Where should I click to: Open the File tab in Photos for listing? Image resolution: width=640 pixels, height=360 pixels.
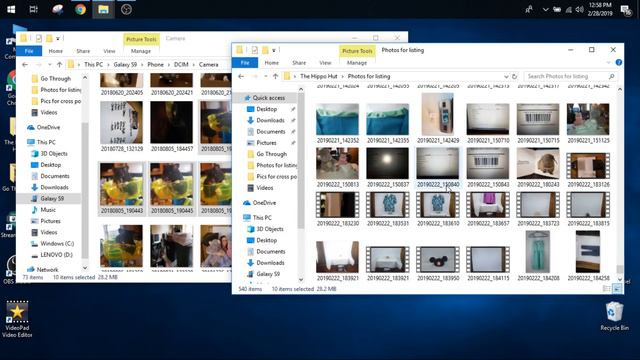[245, 62]
